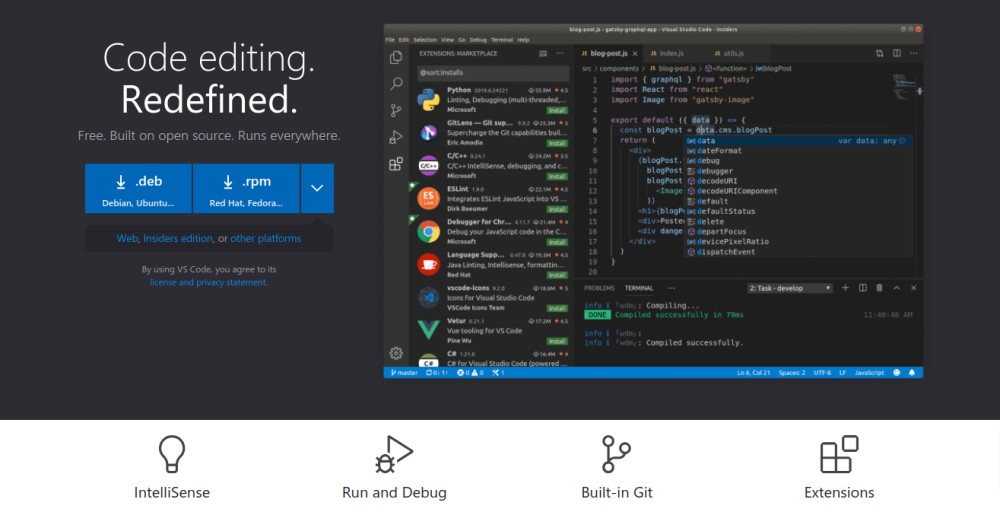
Task: Click the IntelliSense lightbulb icon
Action: click(x=172, y=453)
